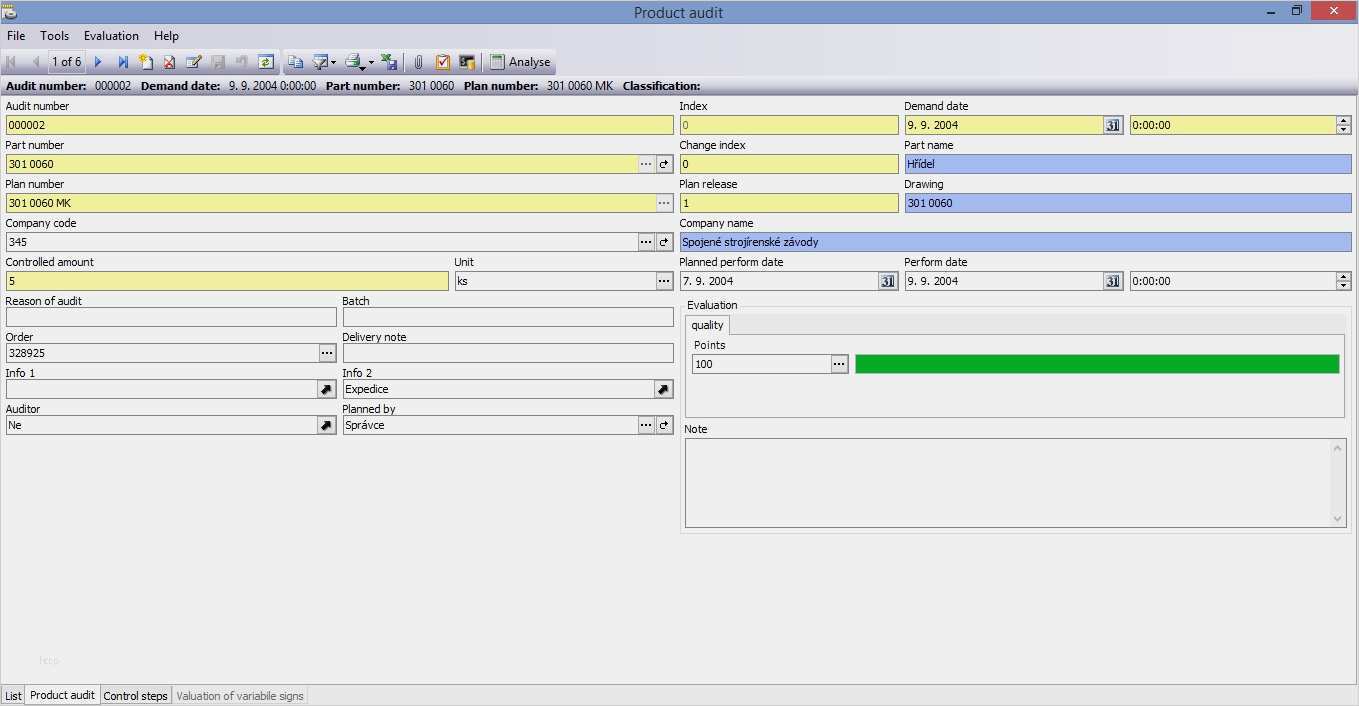Expand the print options dropdown arrow
Screen dimensions: 1359x706
click(371, 62)
